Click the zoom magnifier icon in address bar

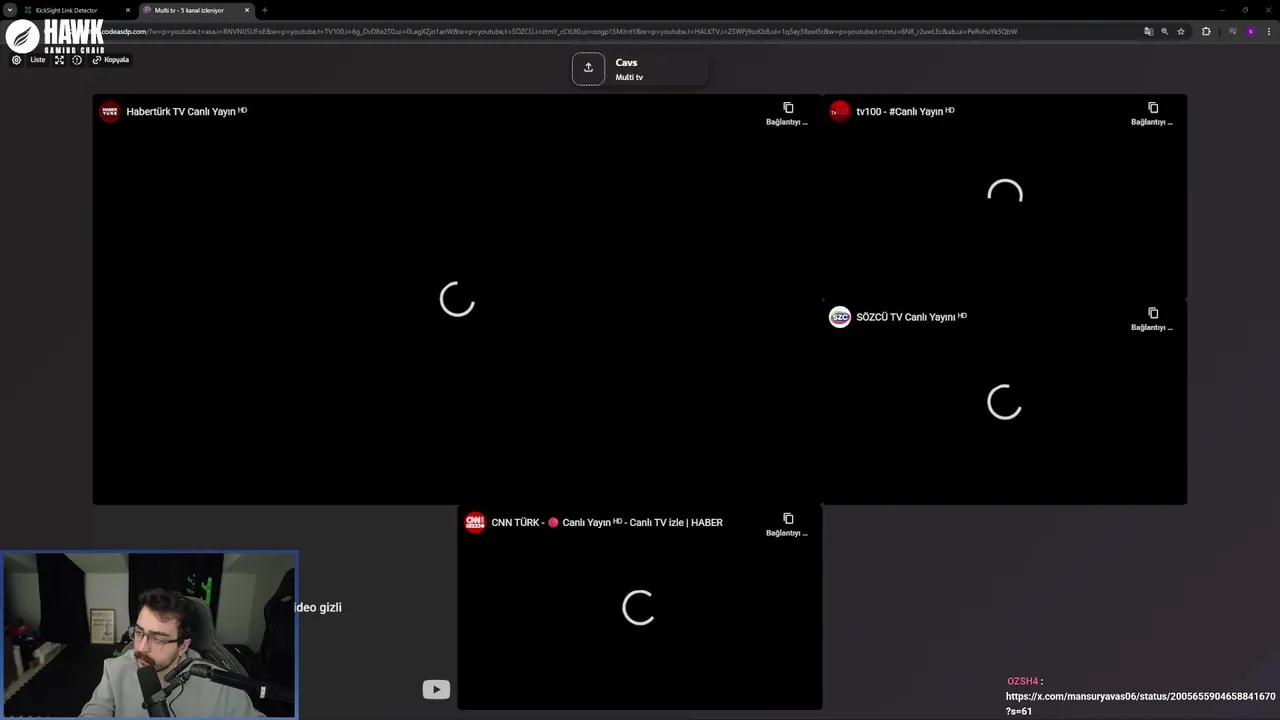tap(1164, 31)
